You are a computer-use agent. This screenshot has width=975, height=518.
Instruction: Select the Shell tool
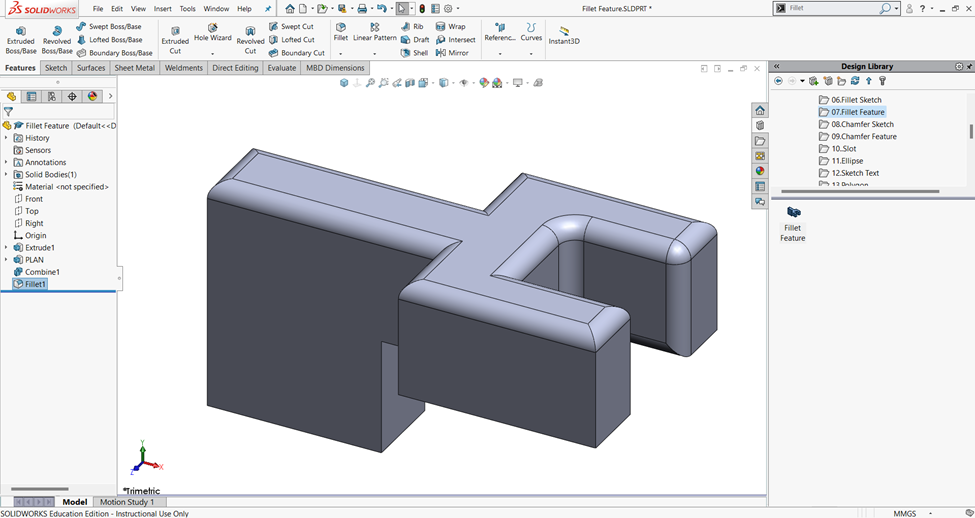pyautogui.click(x=415, y=53)
